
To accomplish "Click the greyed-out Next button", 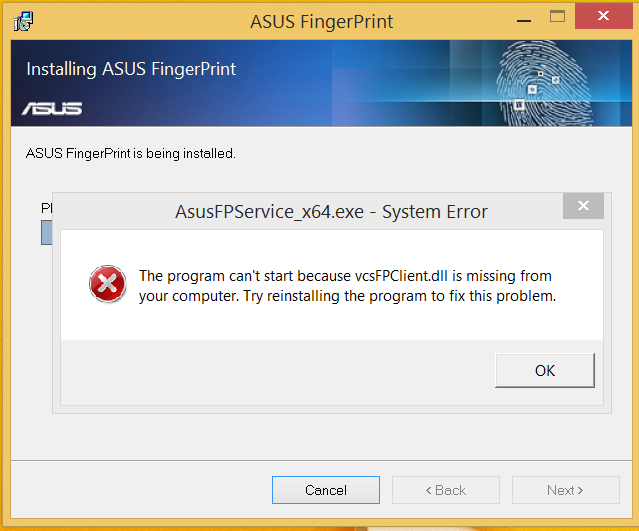I will (x=565, y=490).
